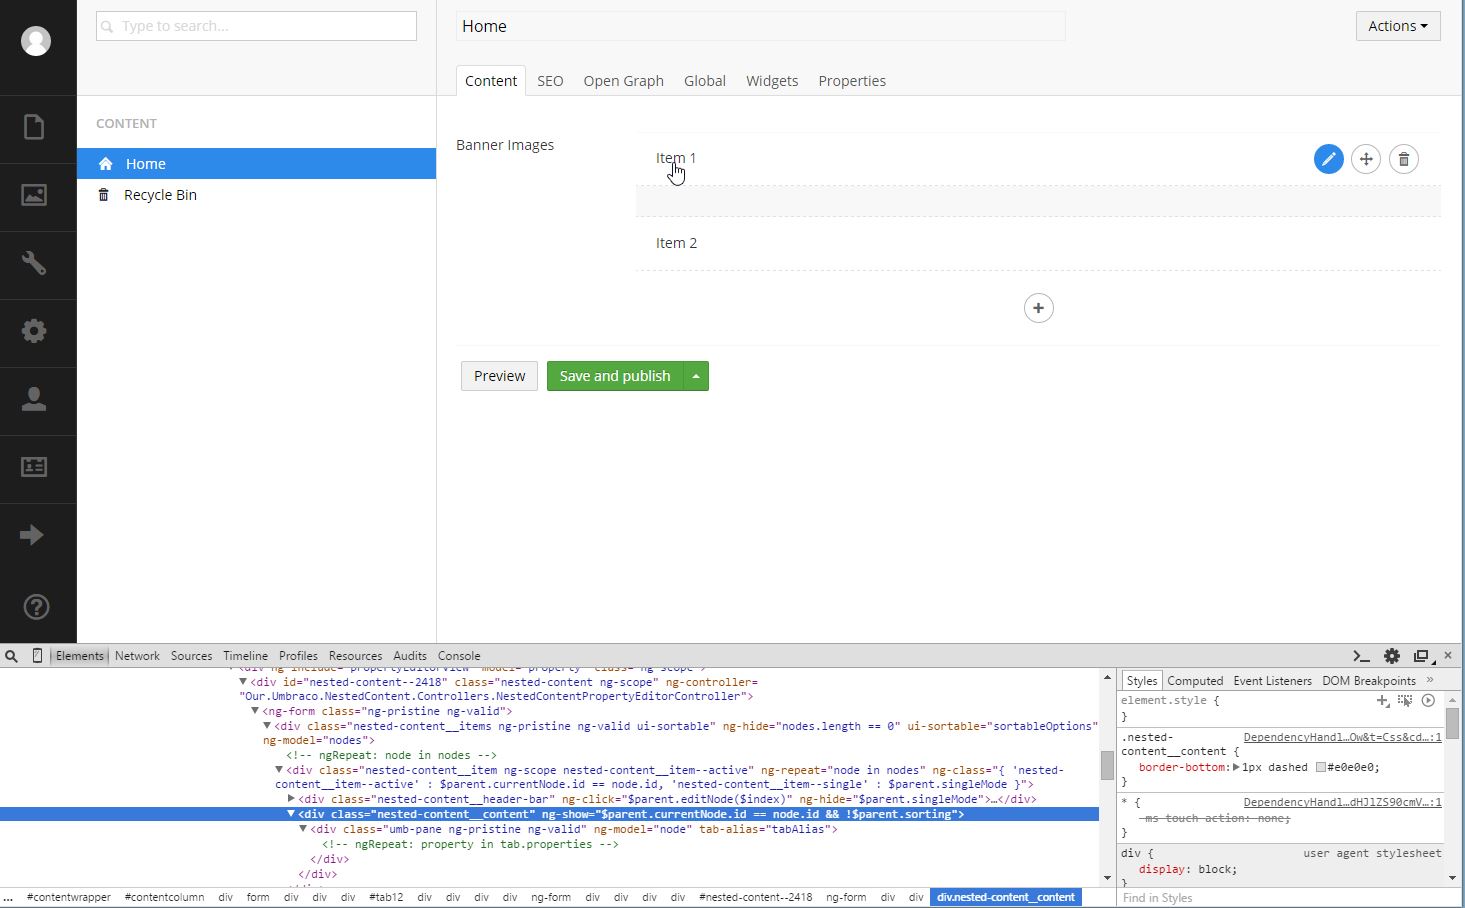The width and height of the screenshot is (1465, 908).
Task: Toggle DevTools device mode icon
Action: tap(37, 656)
